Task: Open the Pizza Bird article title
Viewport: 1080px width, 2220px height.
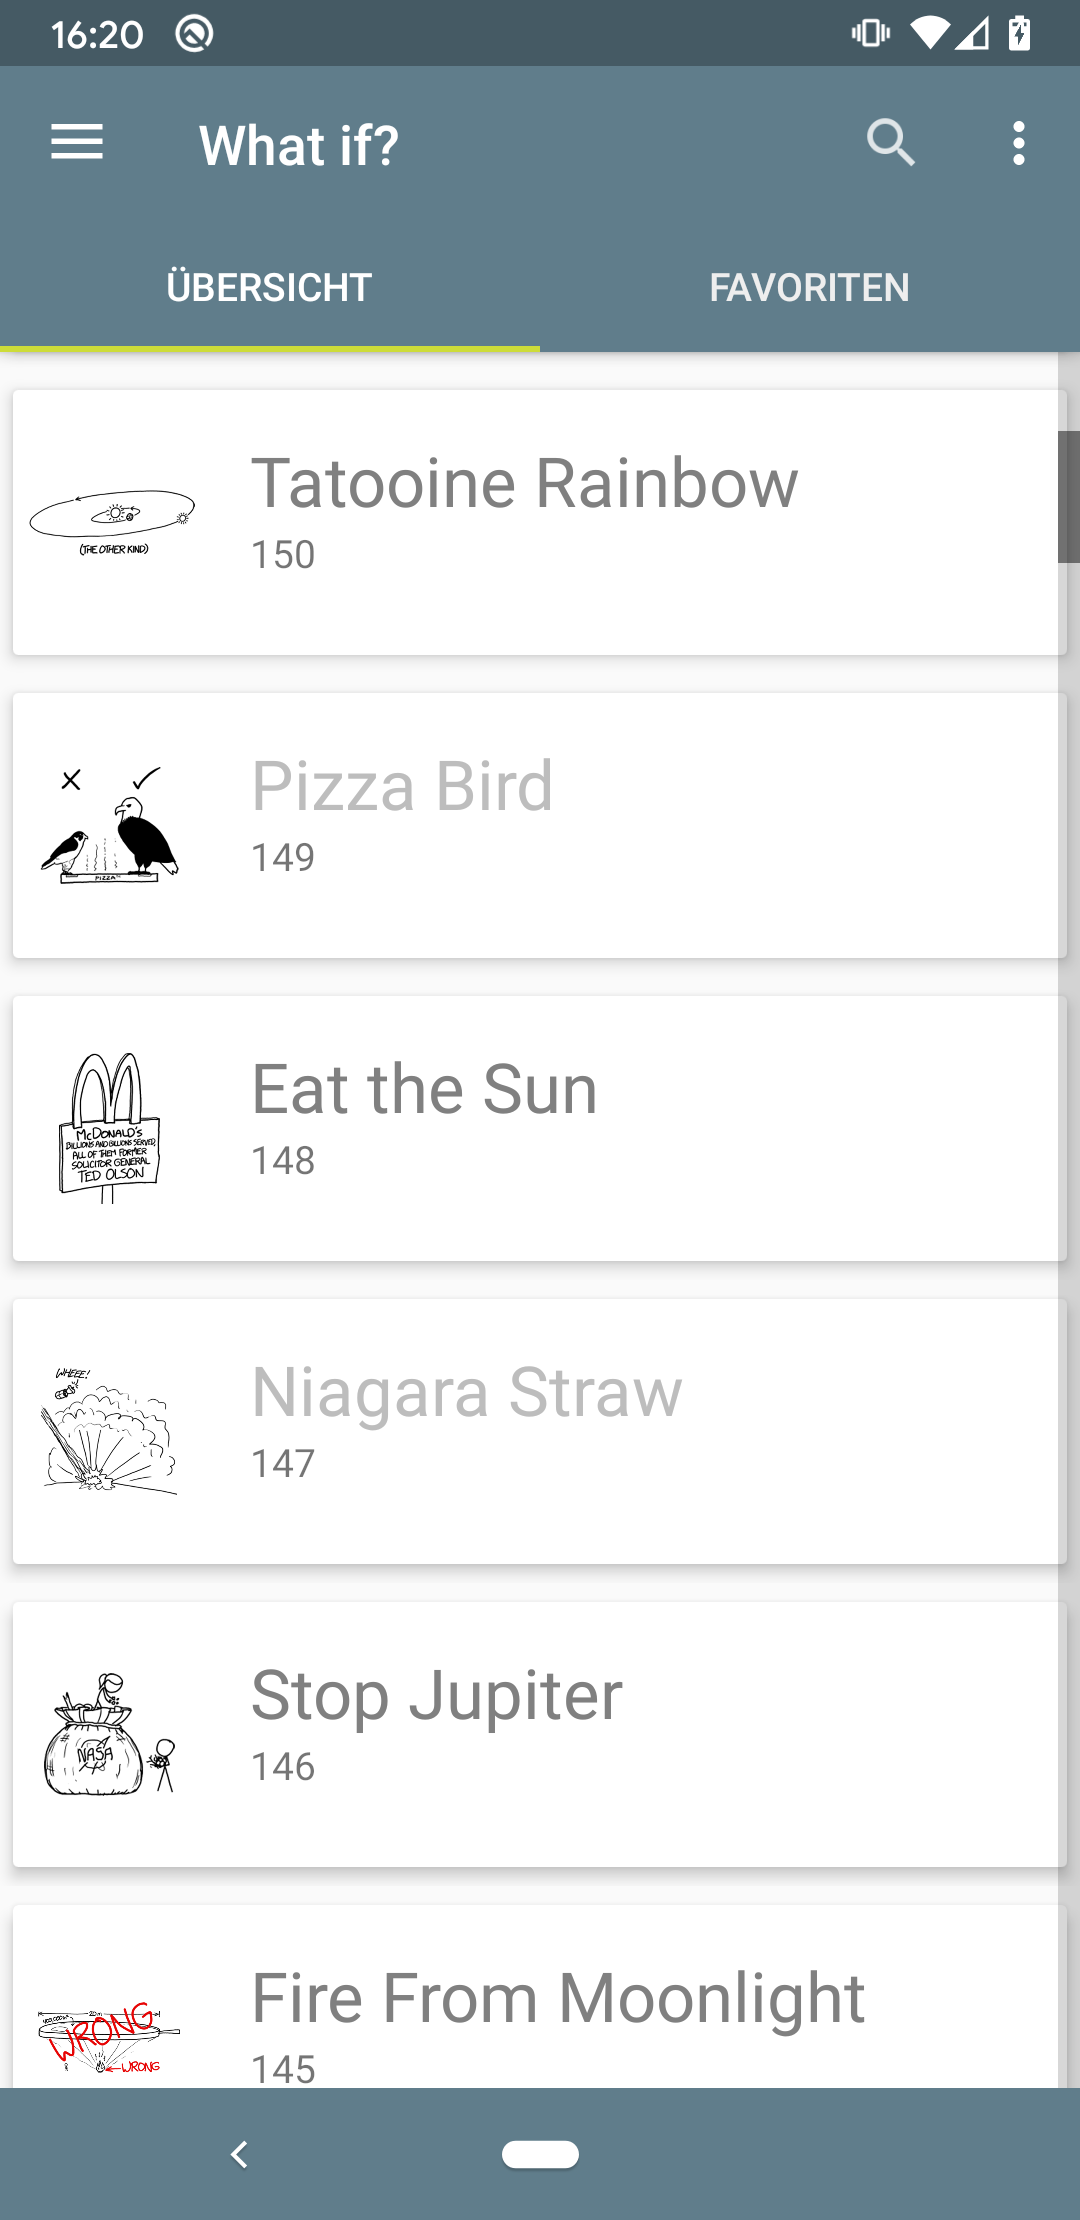Action: coord(402,787)
